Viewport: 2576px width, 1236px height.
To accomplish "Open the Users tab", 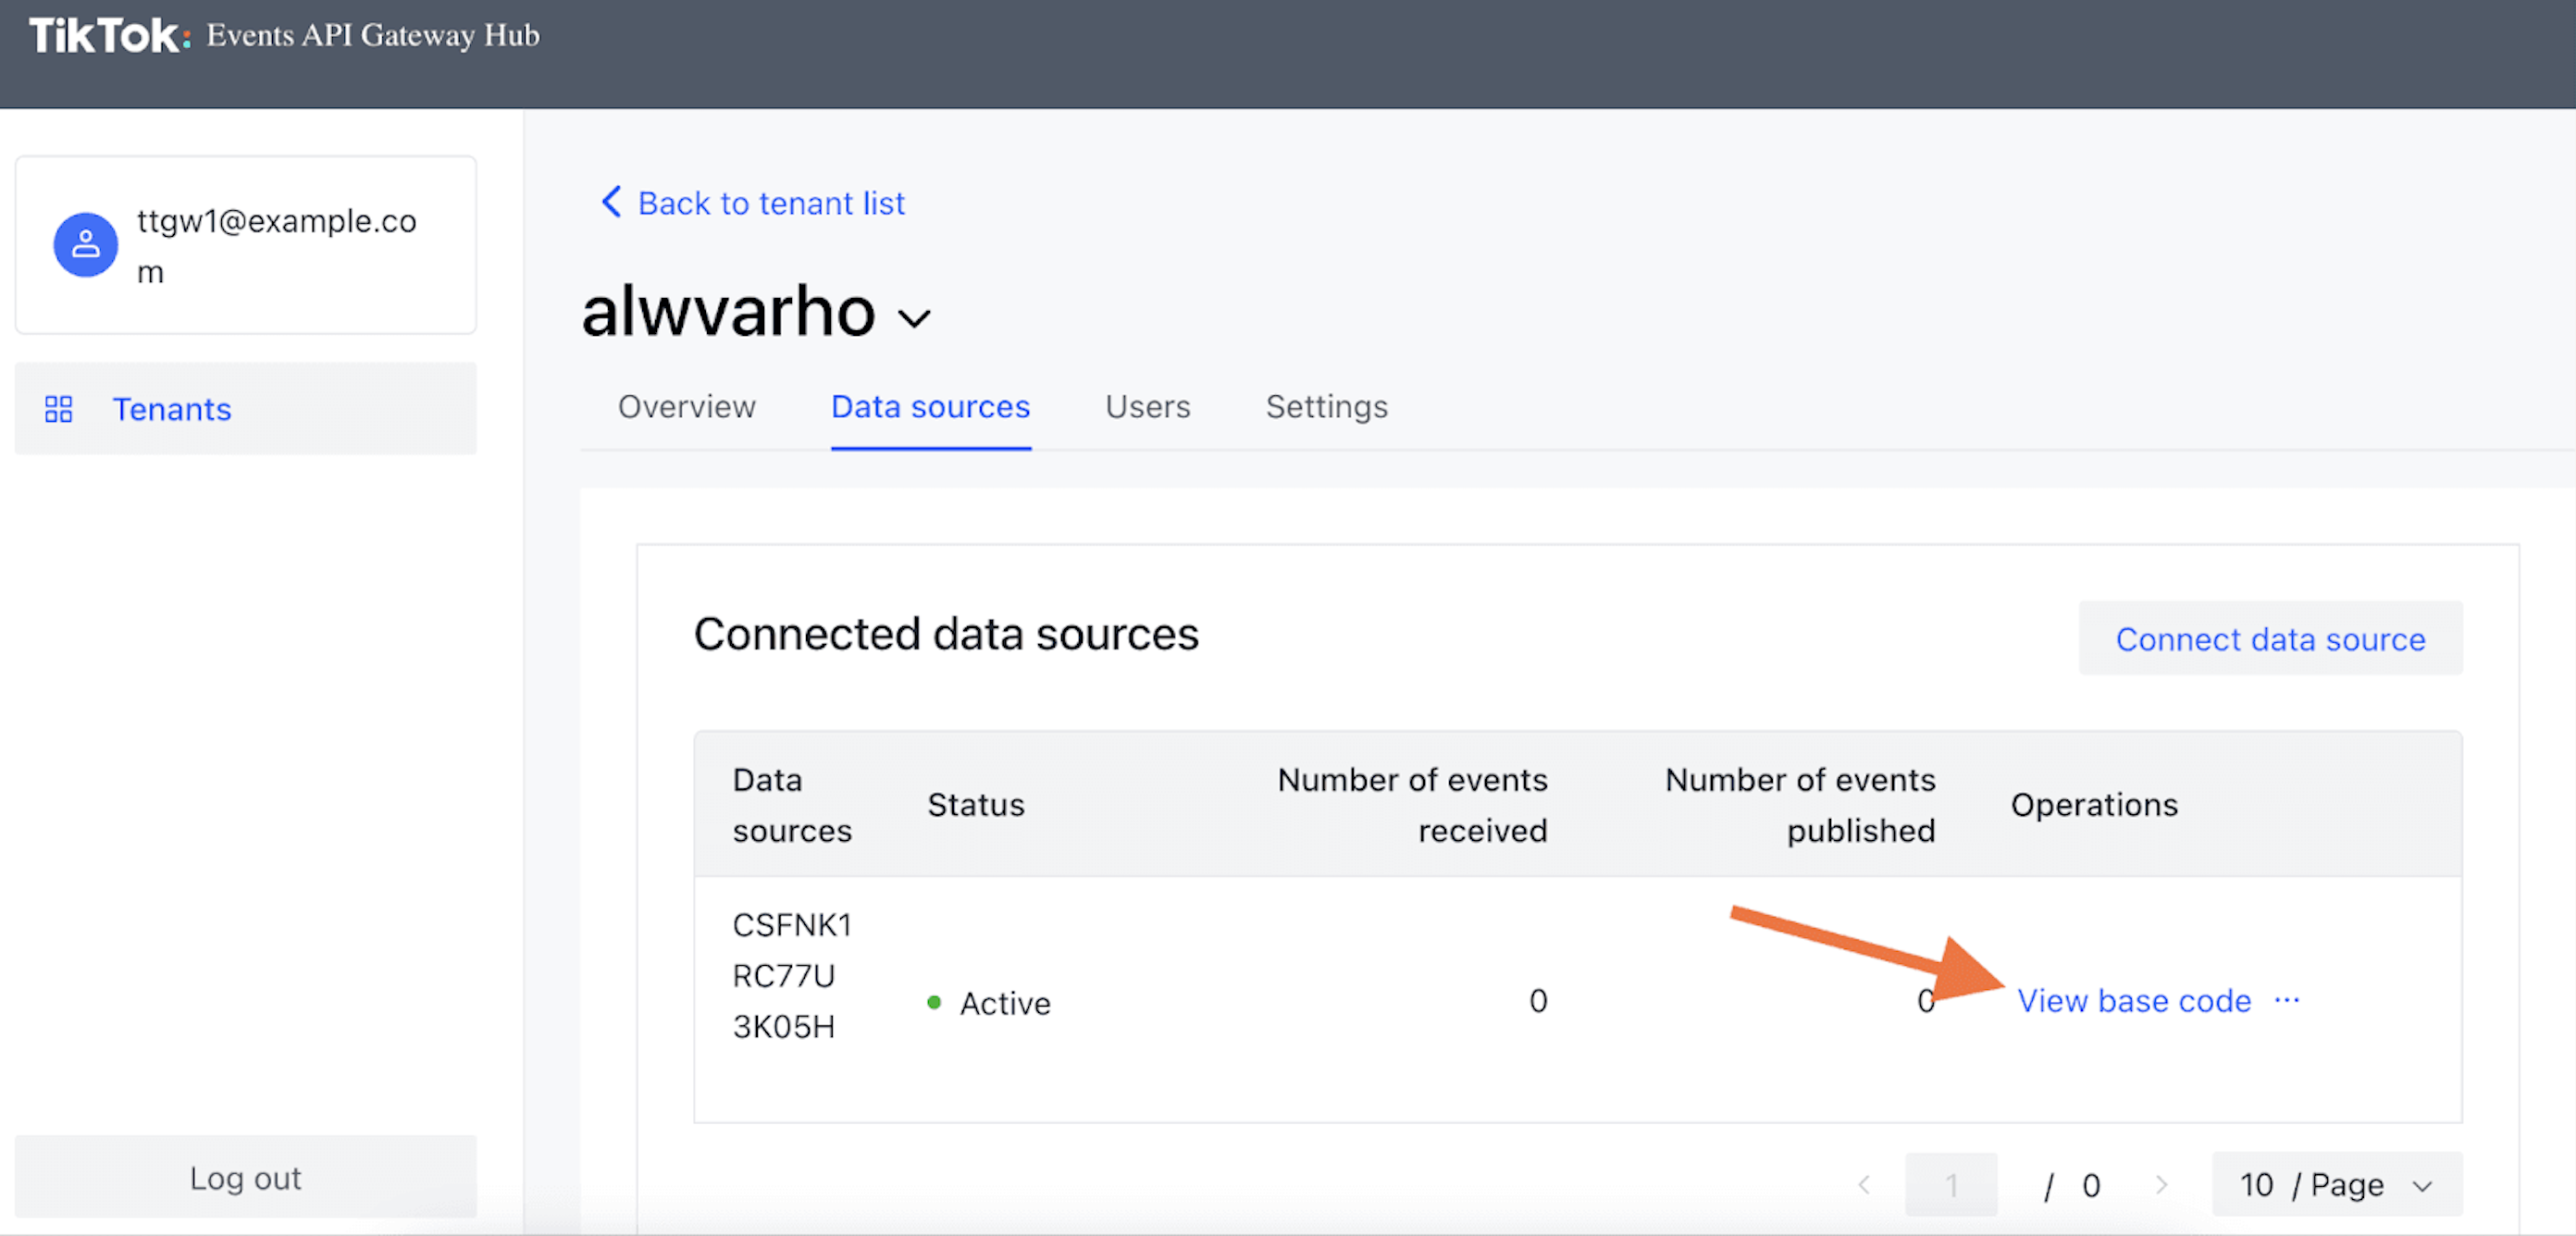I will [x=1147, y=407].
